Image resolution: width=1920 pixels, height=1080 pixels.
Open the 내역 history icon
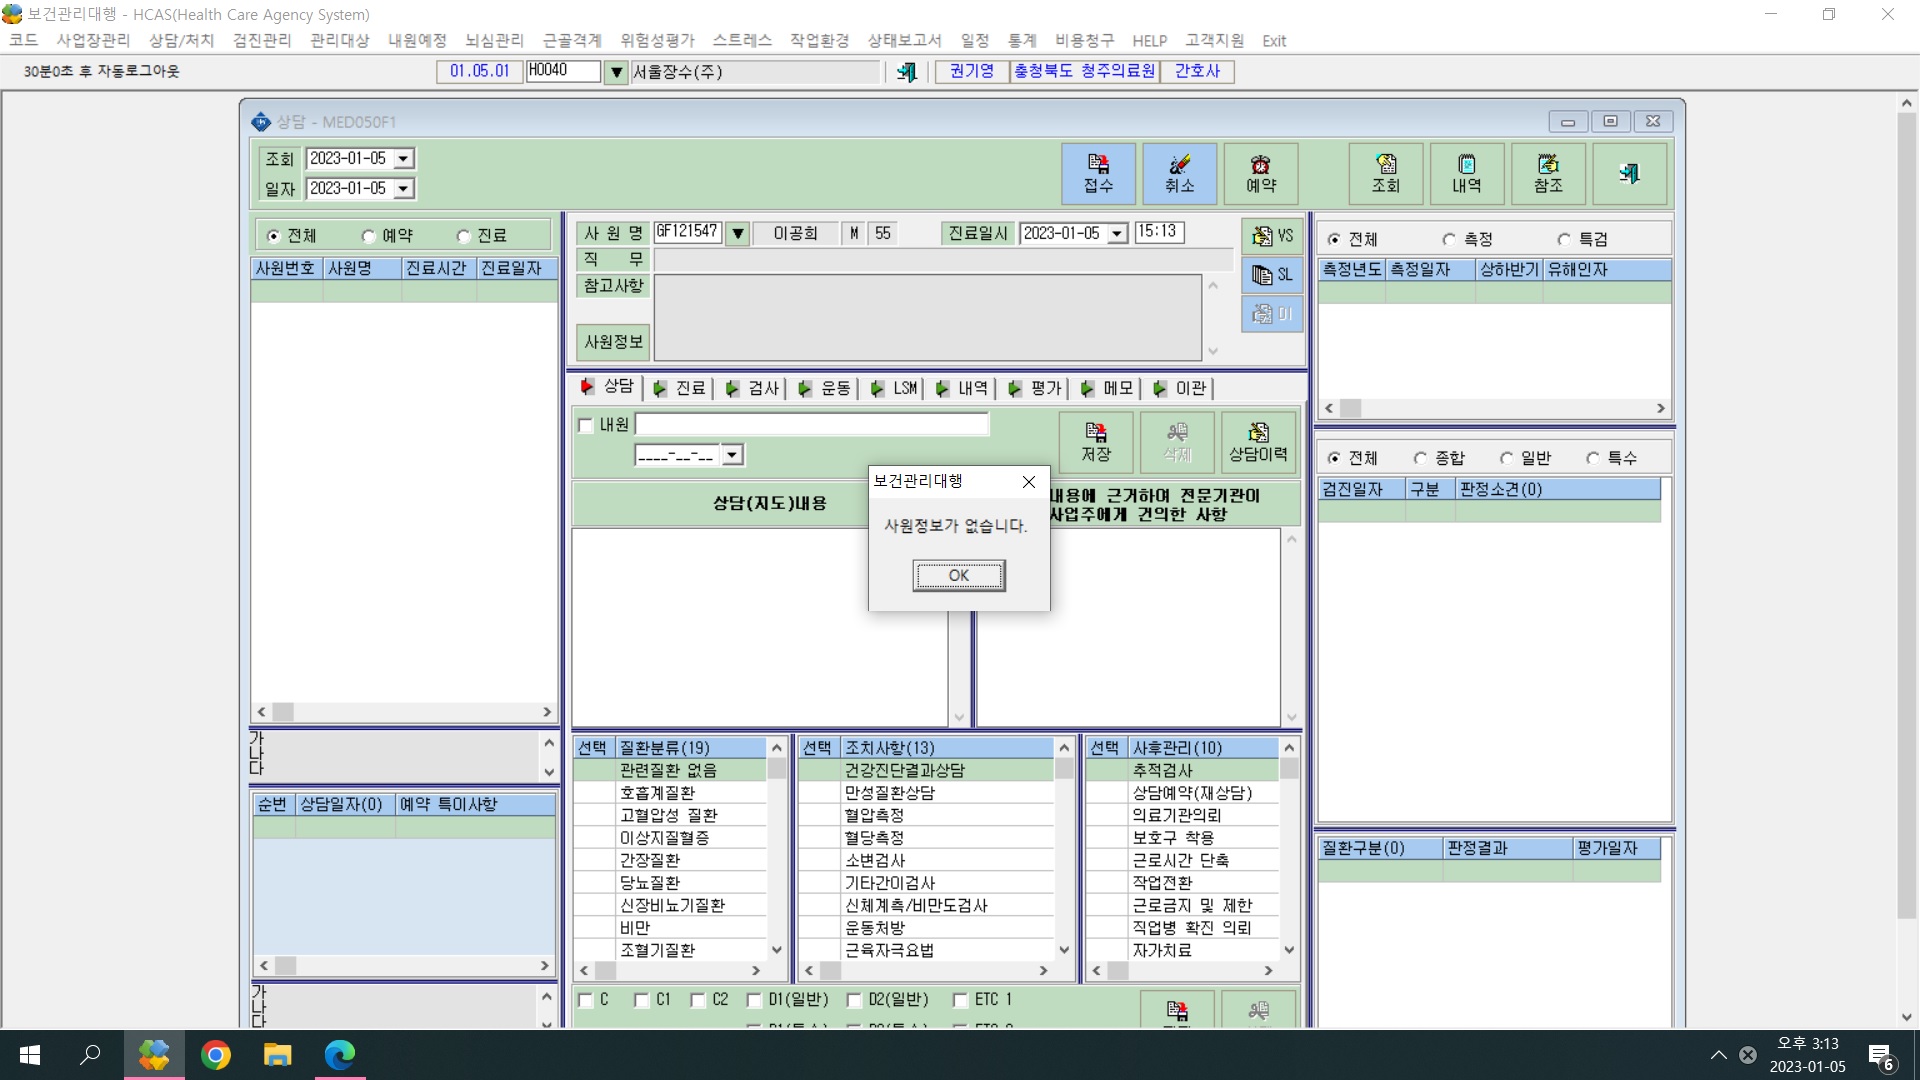1466,174
